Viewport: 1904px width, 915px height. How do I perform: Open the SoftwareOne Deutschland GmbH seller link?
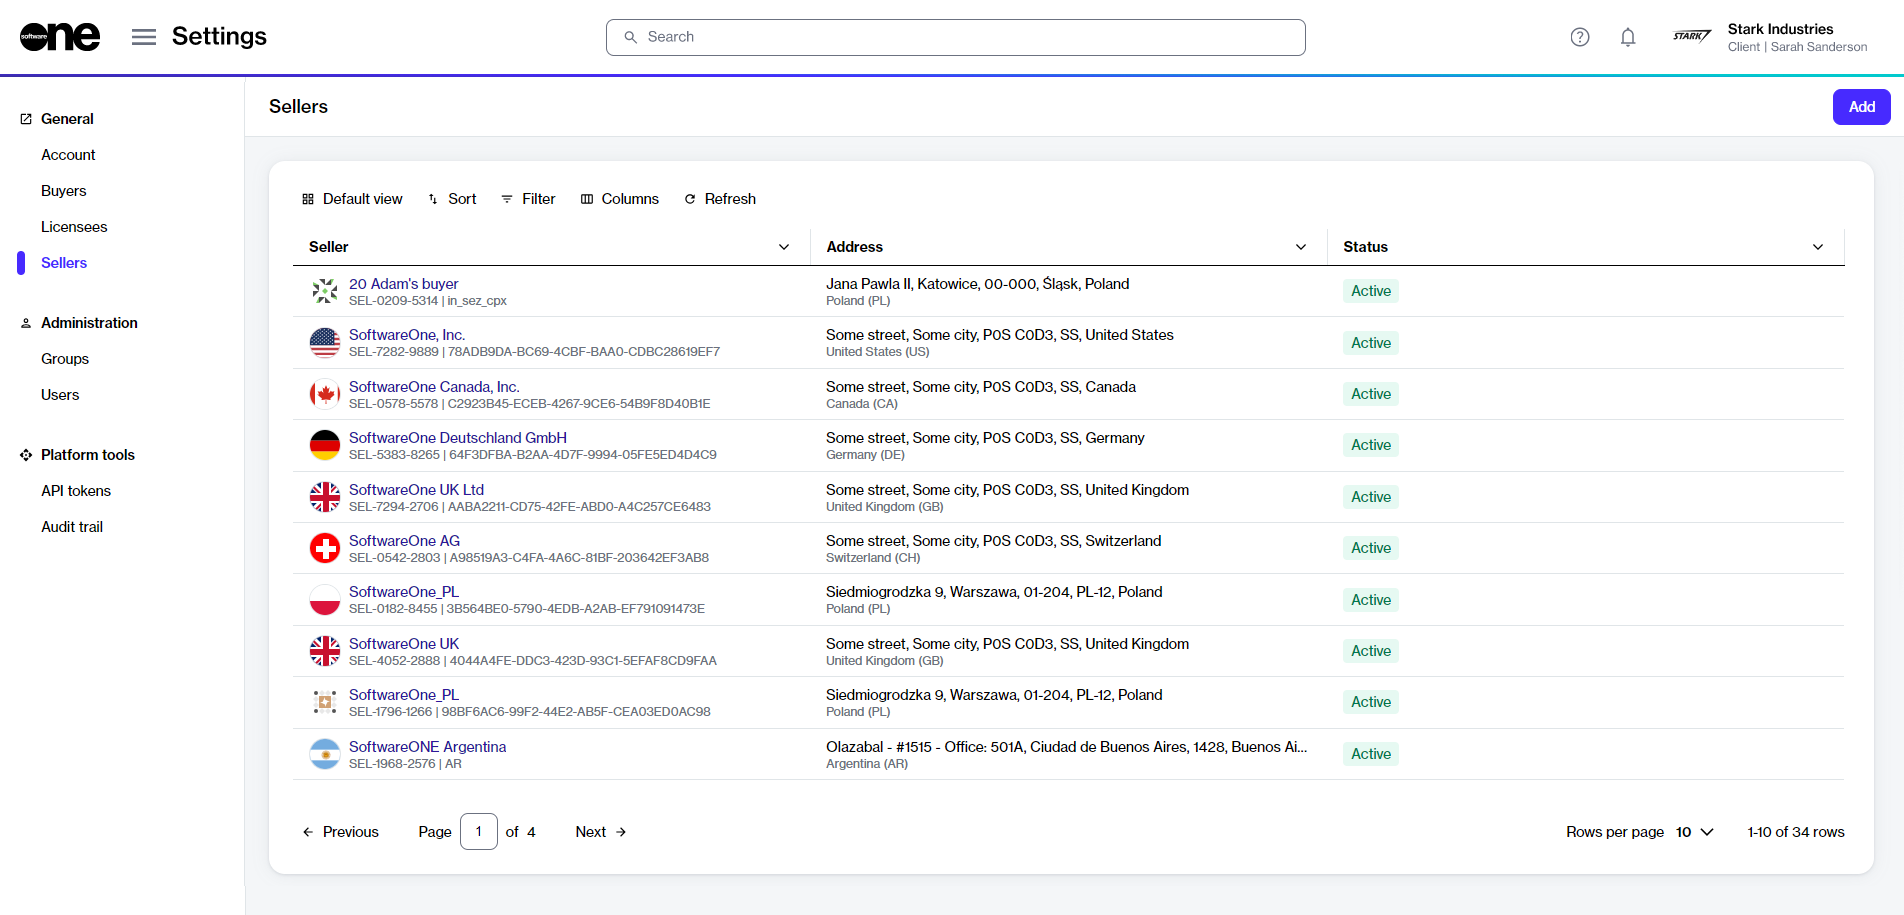(458, 438)
